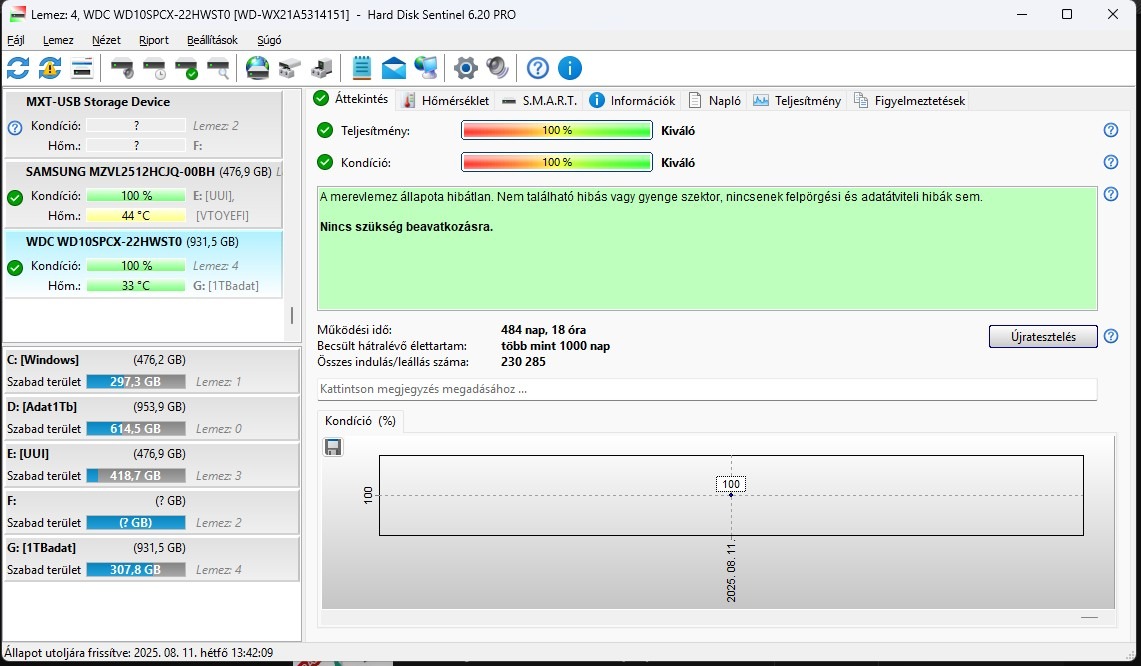This screenshot has height=666, width=1141.
Task: Open the Lemez menu
Action: (58, 40)
